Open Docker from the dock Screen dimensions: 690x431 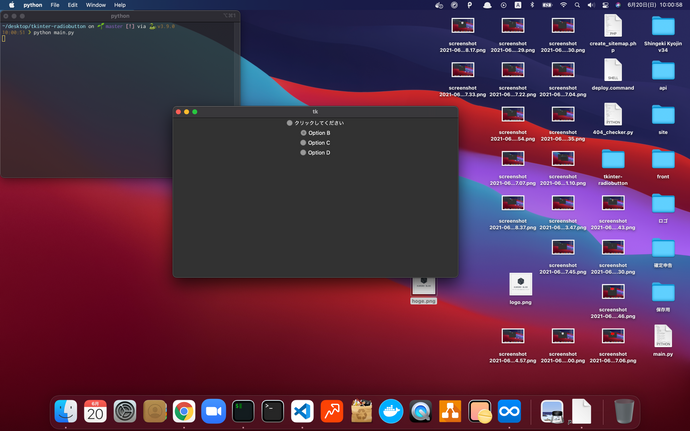[391, 411]
